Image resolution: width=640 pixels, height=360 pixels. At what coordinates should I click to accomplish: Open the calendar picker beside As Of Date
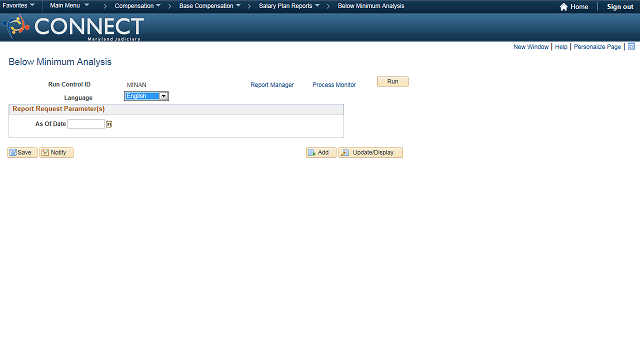(x=109, y=124)
